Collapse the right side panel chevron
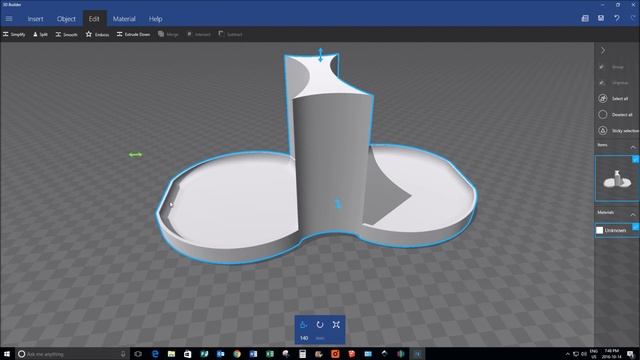 (x=603, y=51)
